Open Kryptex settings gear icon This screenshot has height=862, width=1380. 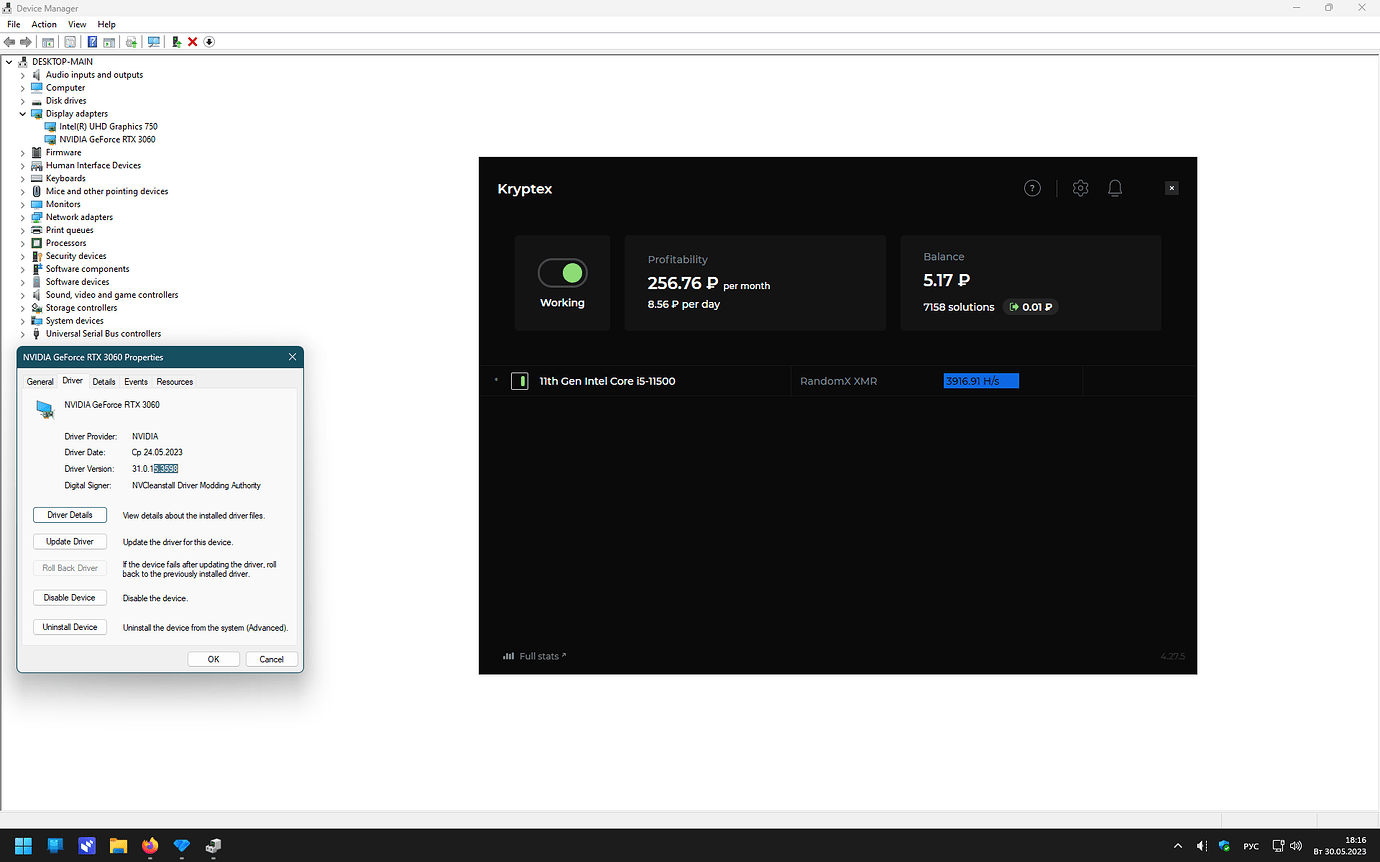[x=1080, y=188]
